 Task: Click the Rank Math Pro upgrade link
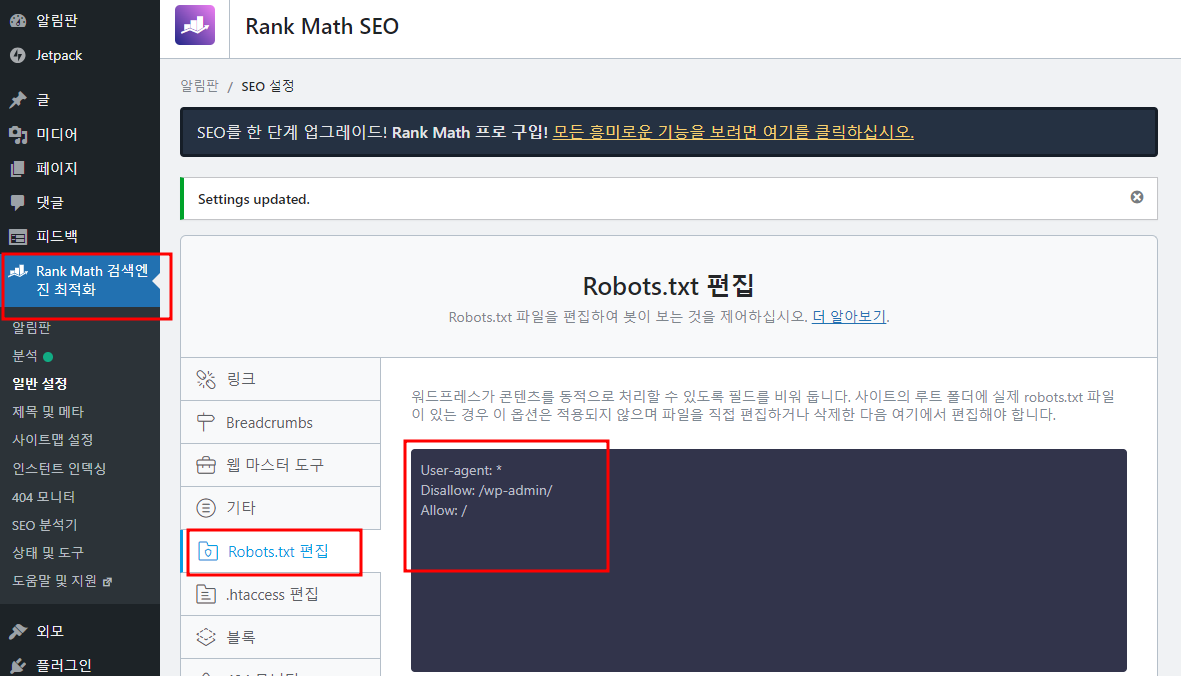coord(763,131)
